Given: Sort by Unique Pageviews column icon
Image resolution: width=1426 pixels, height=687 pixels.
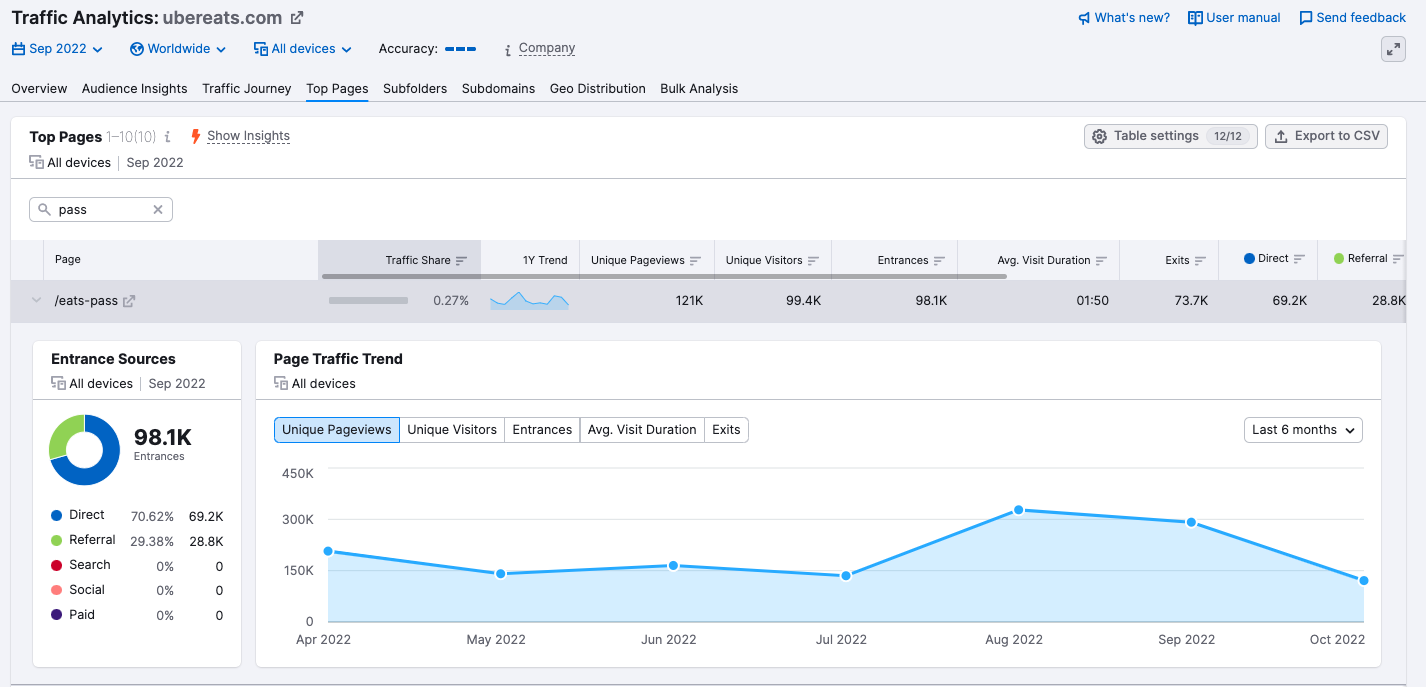Looking at the screenshot, I should pyautogui.click(x=696, y=261).
